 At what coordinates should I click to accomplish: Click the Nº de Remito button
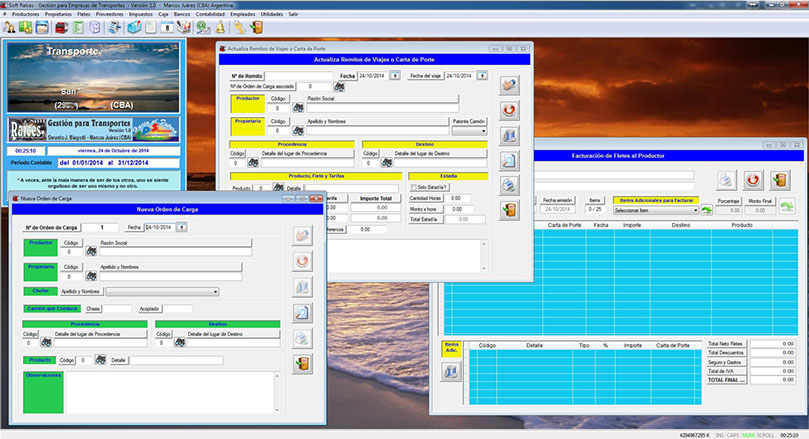coord(248,75)
